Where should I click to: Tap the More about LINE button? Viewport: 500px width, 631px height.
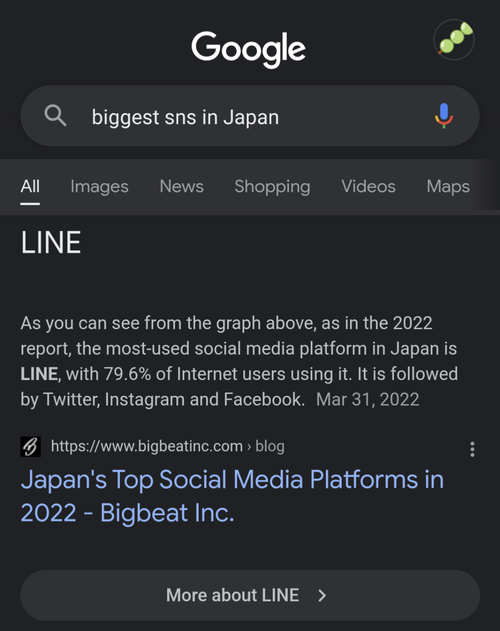[x=250, y=595]
